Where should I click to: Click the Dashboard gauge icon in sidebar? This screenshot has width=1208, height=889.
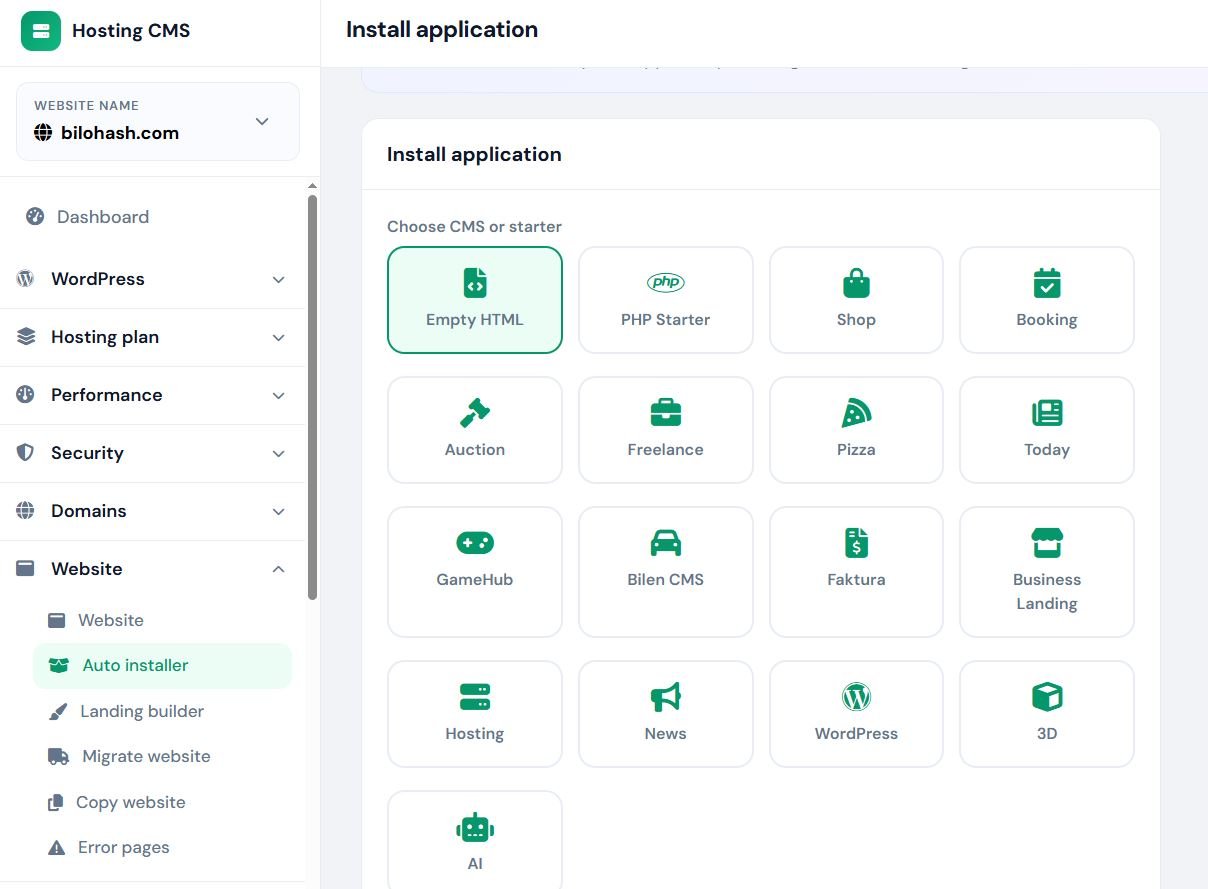[35, 217]
